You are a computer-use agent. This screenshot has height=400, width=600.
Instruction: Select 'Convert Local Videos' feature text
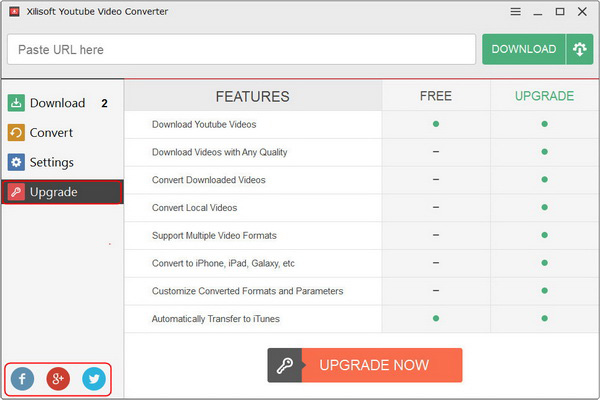(x=194, y=208)
